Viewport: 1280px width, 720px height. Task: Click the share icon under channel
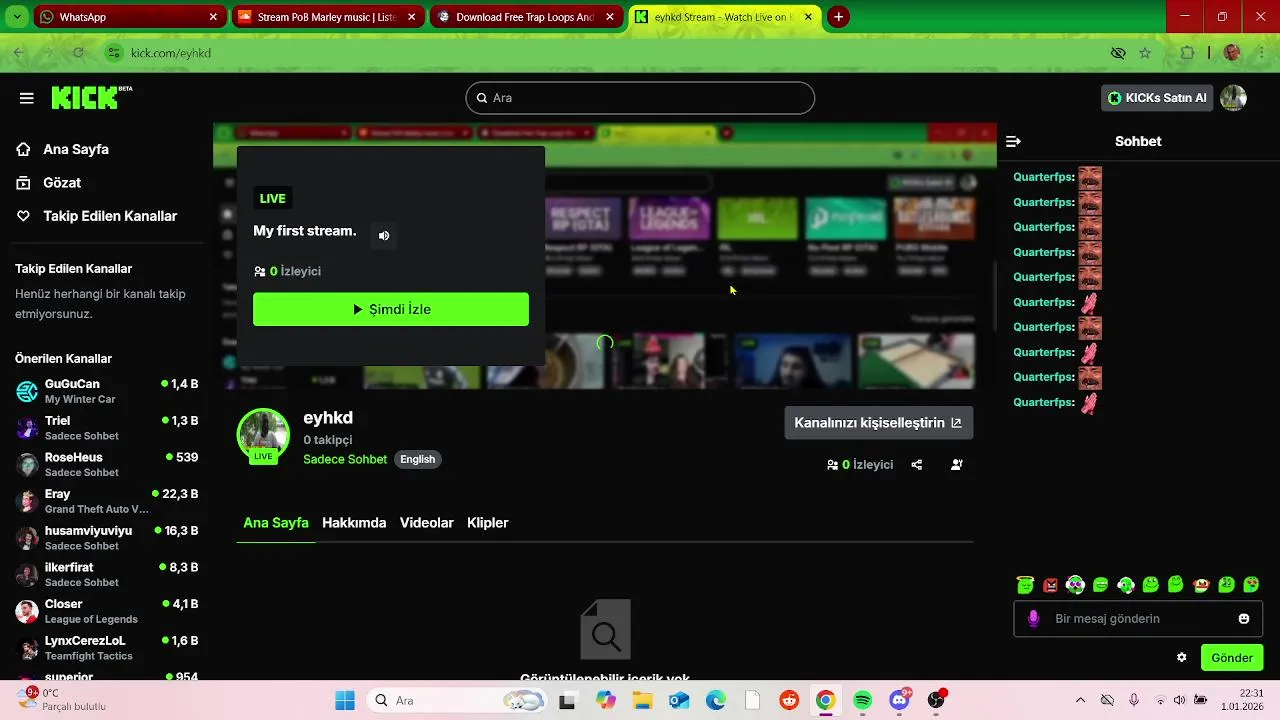pyautogui.click(x=917, y=465)
